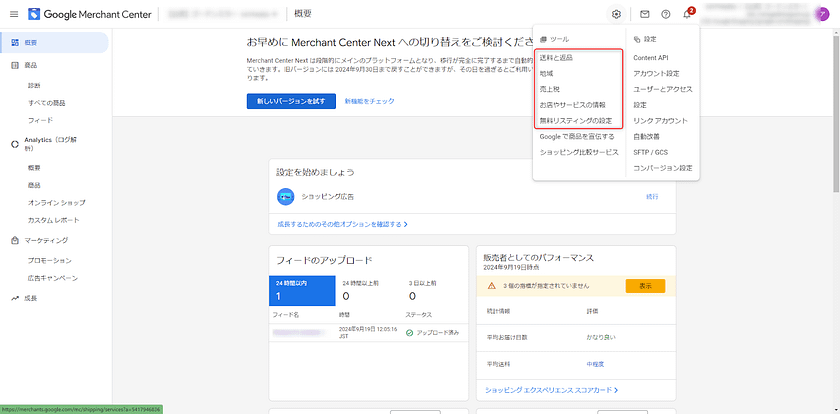Open Content API menu entry
This screenshot has width=840, height=414.
pos(650,58)
